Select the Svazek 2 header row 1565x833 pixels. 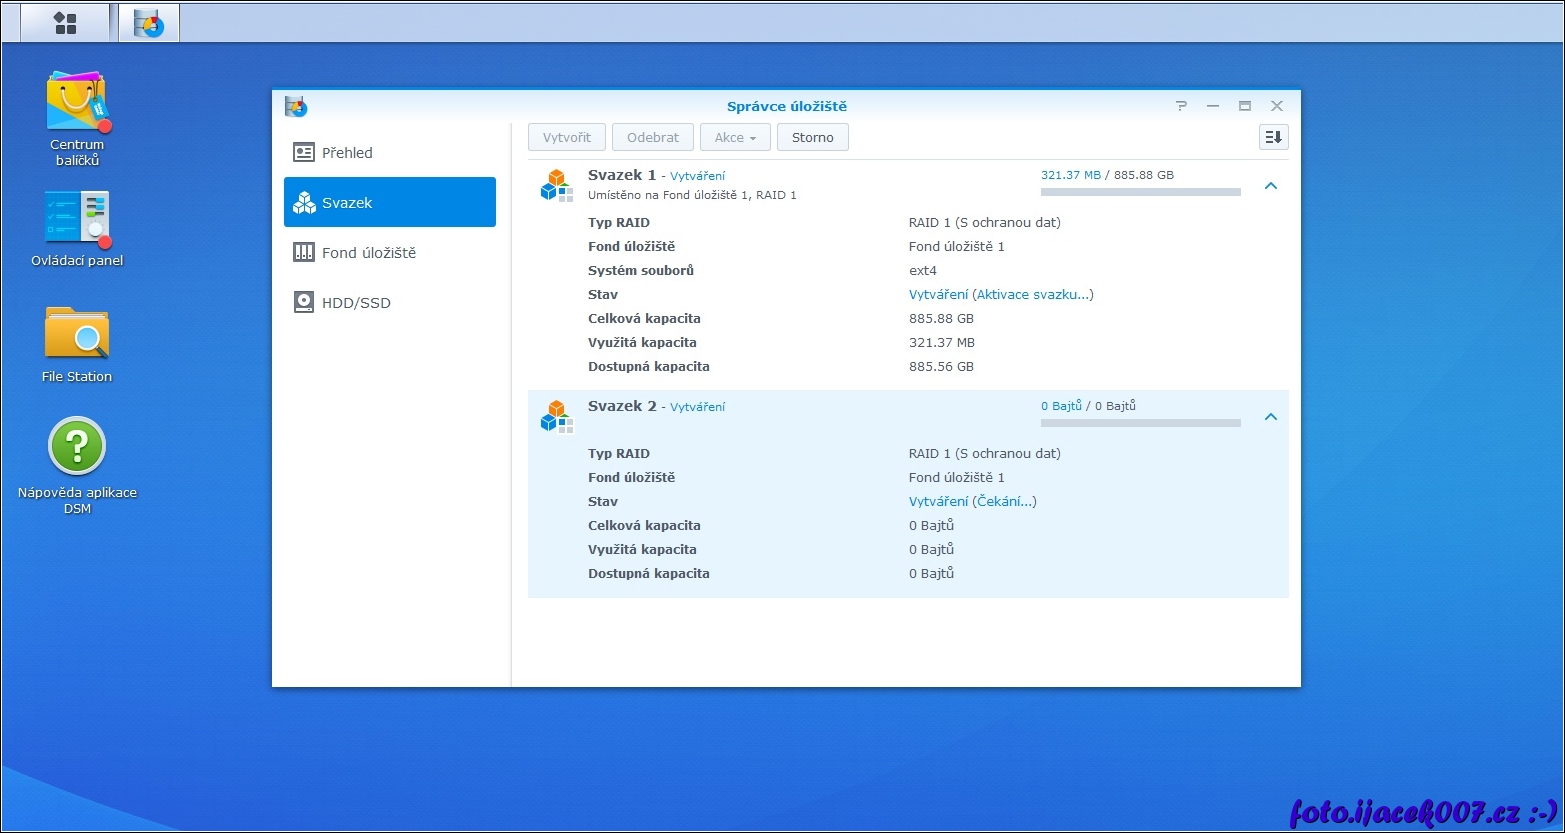click(x=800, y=407)
